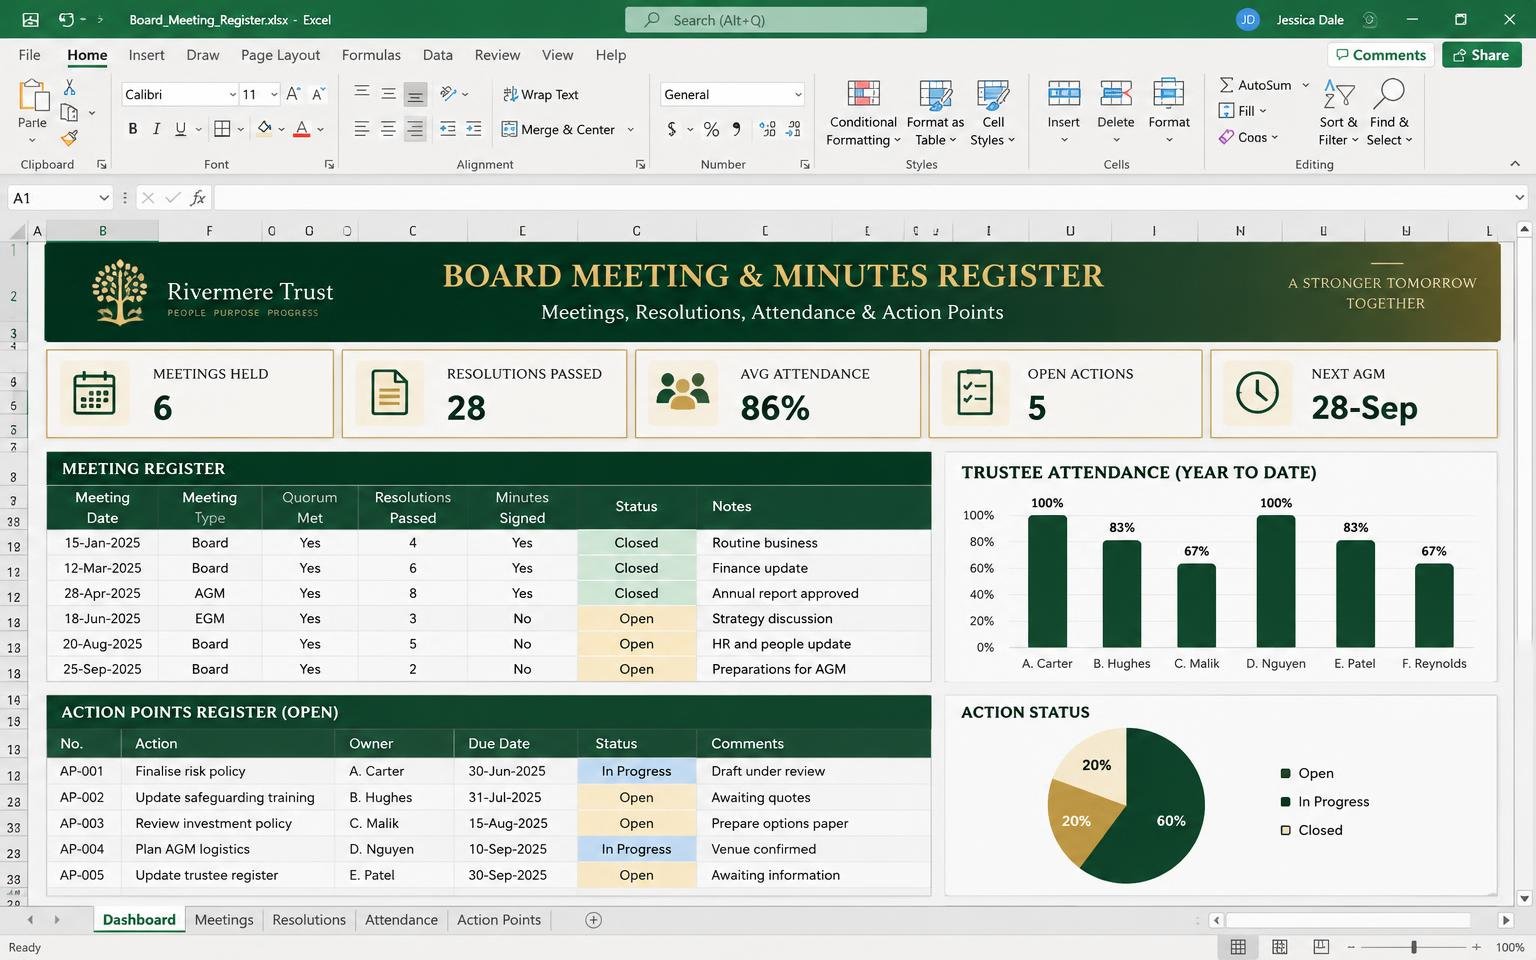
Task: Open the Formulas ribbon tab
Action: point(371,55)
